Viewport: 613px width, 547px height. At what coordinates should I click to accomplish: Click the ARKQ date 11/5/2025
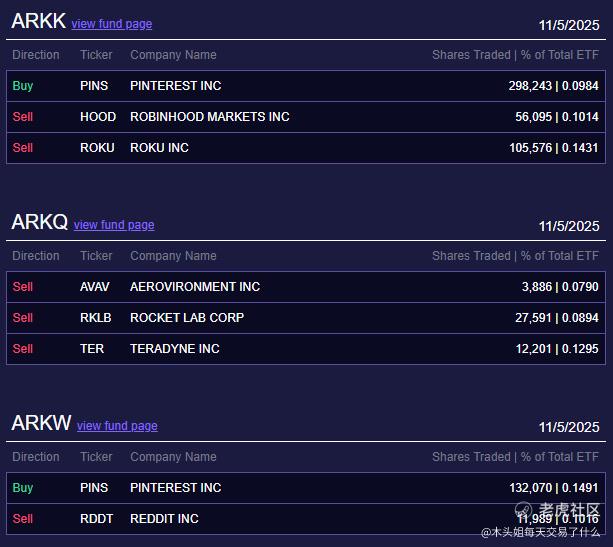tap(569, 226)
